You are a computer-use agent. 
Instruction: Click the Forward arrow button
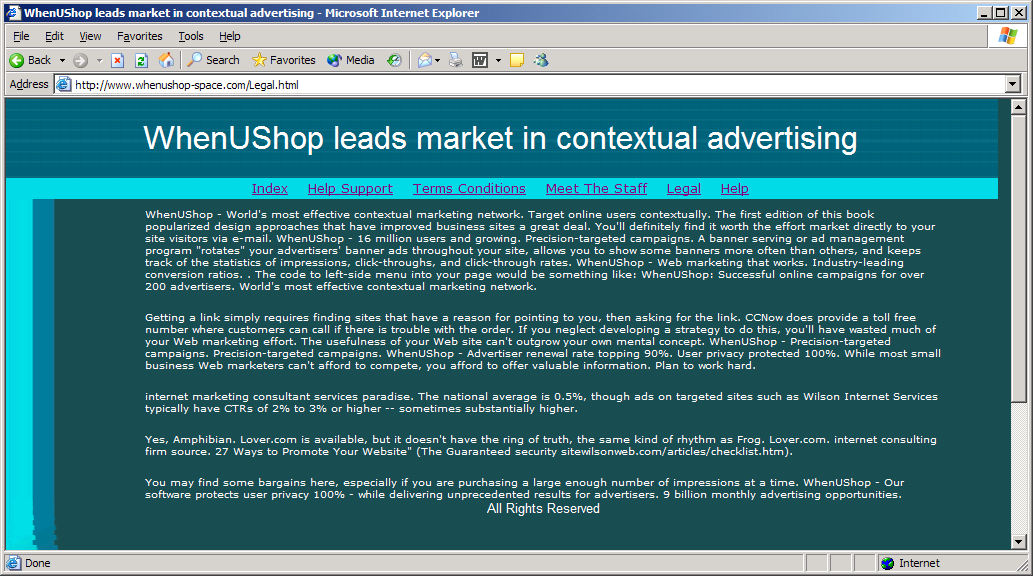(x=80, y=61)
